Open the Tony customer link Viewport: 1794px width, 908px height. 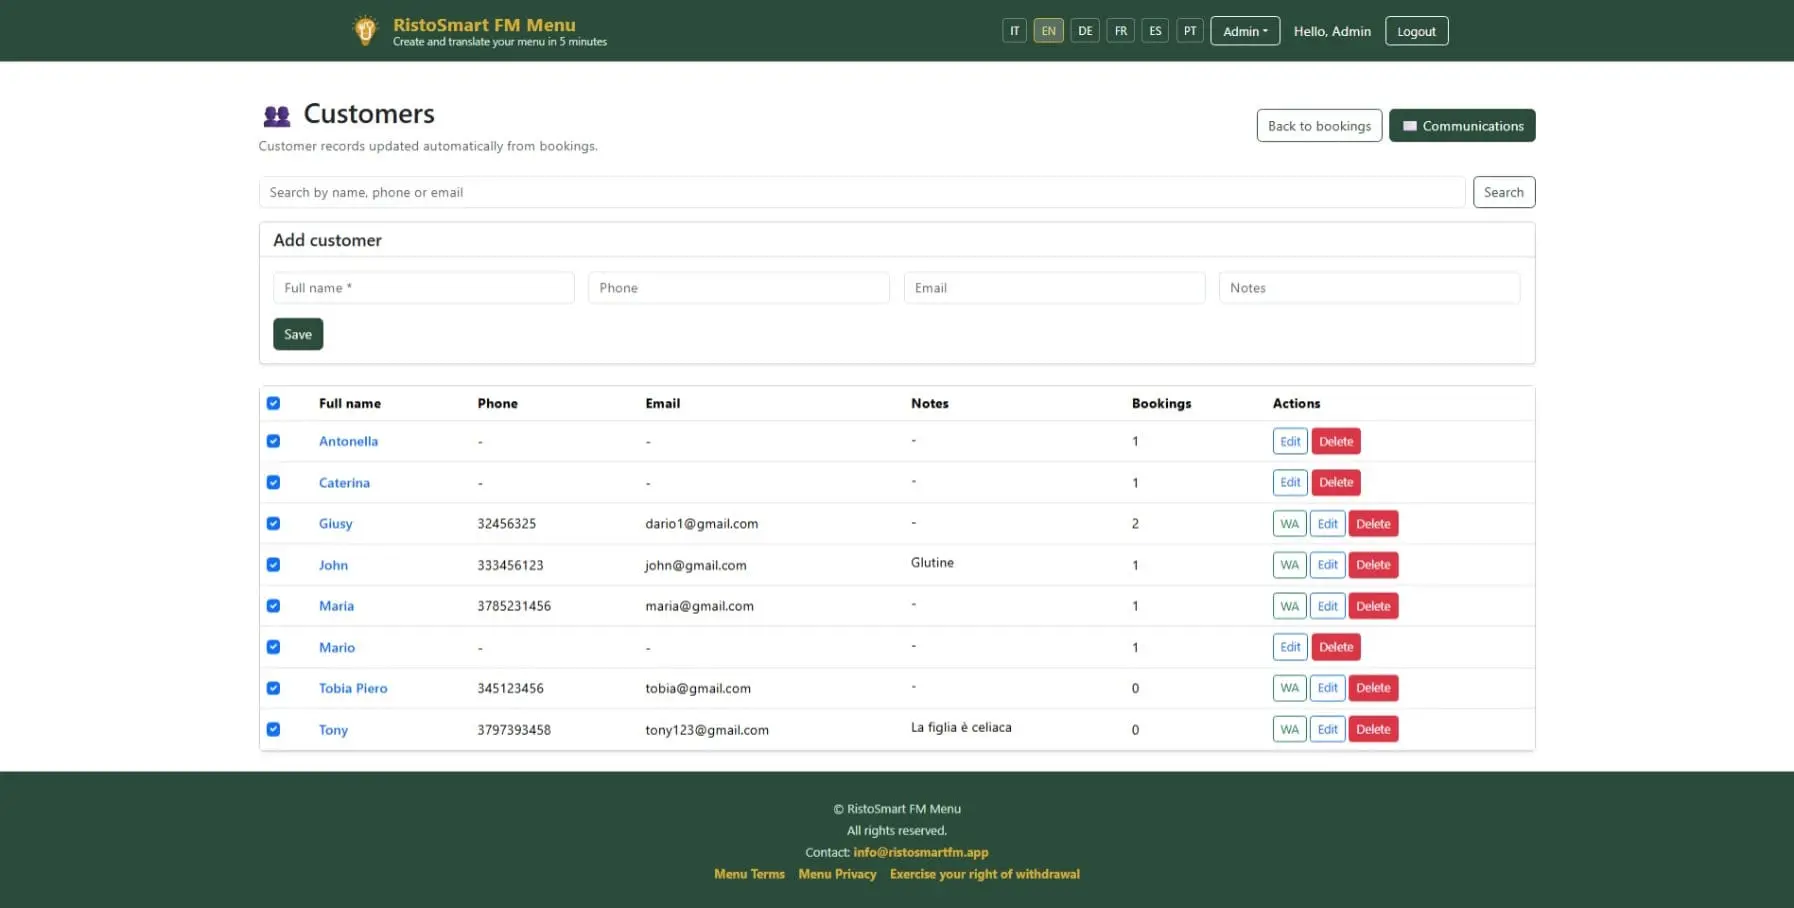tap(333, 730)
